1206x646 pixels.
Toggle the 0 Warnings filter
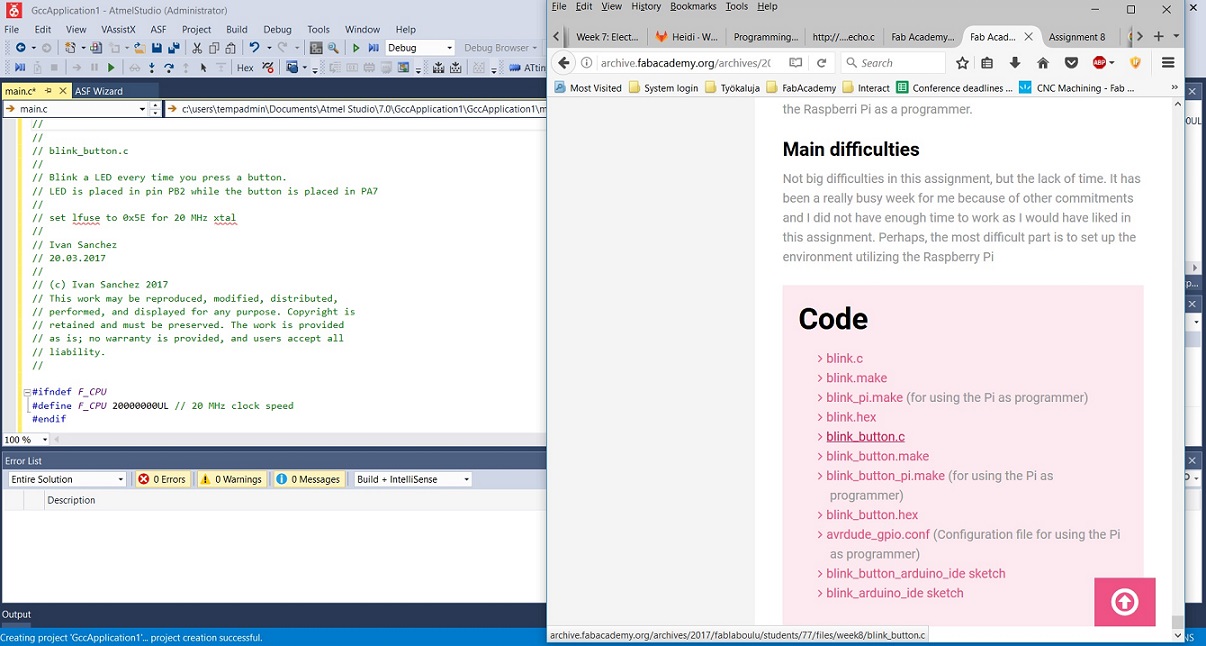coord(232,479)
